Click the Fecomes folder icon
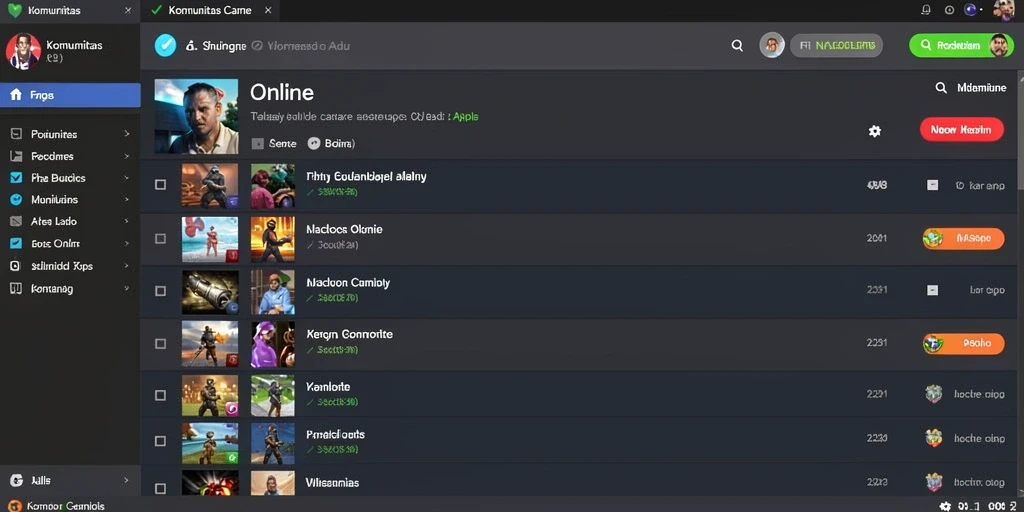1024x512 pixels. pos(16,156)
